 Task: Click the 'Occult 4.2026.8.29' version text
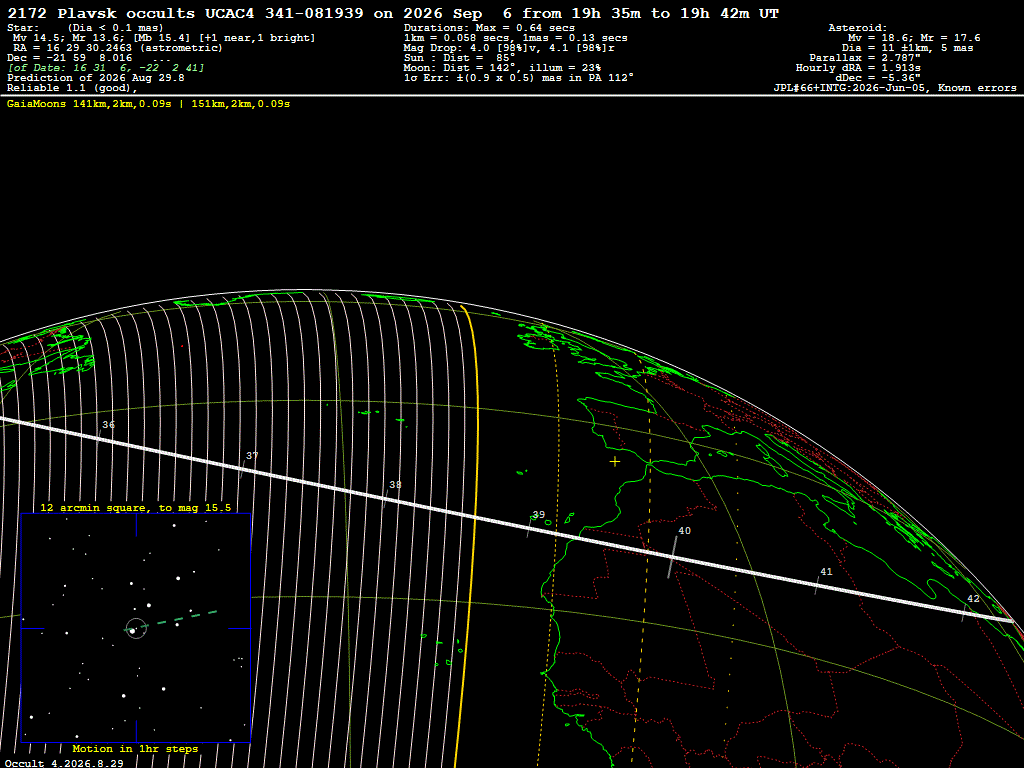64,763
